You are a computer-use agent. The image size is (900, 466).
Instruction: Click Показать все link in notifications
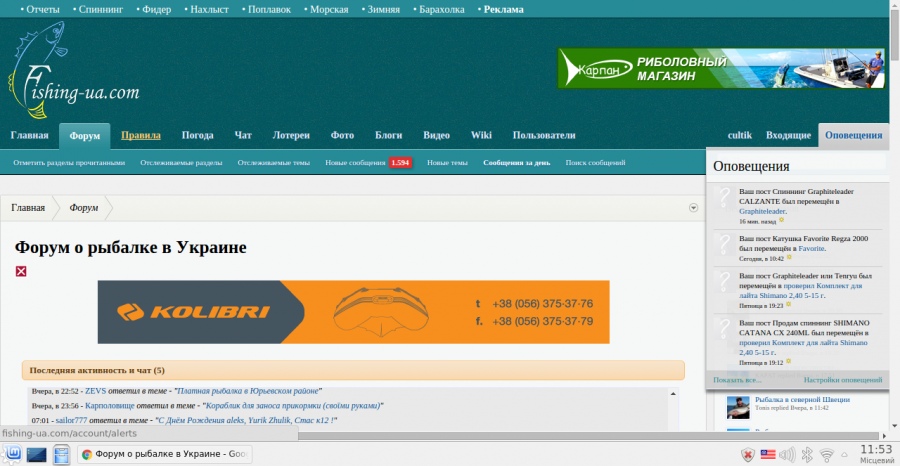tap(737, 380)
